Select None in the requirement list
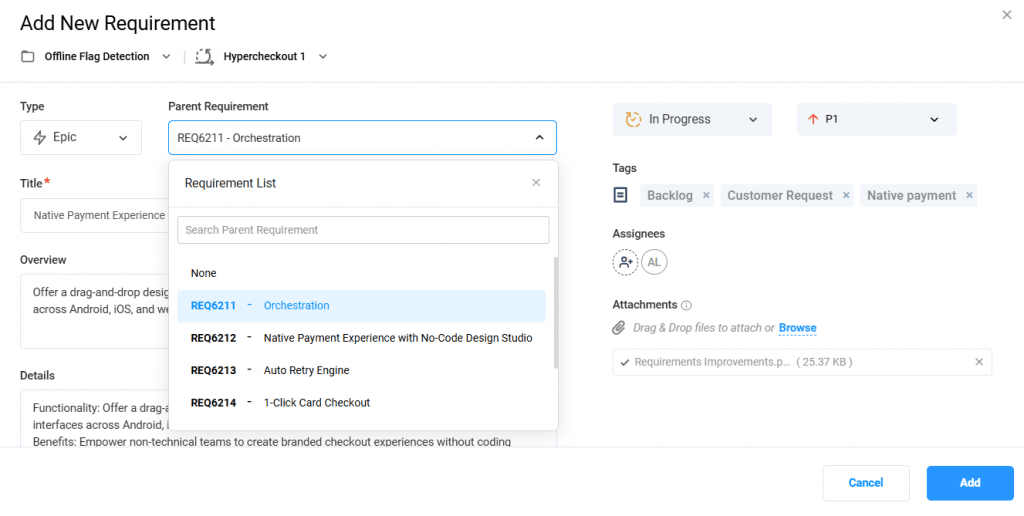 (x=204, y=273)
